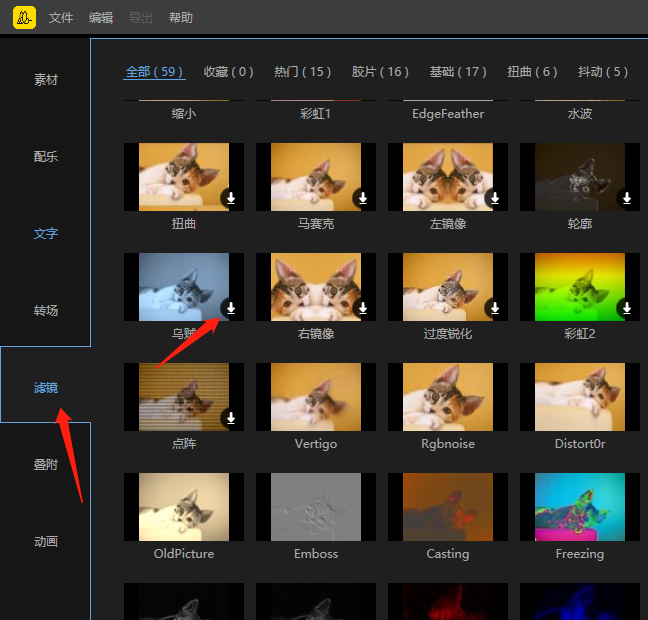Go to the 素材 sidebar section
Viewport: 648px width, 620px height.
(46, 80)
